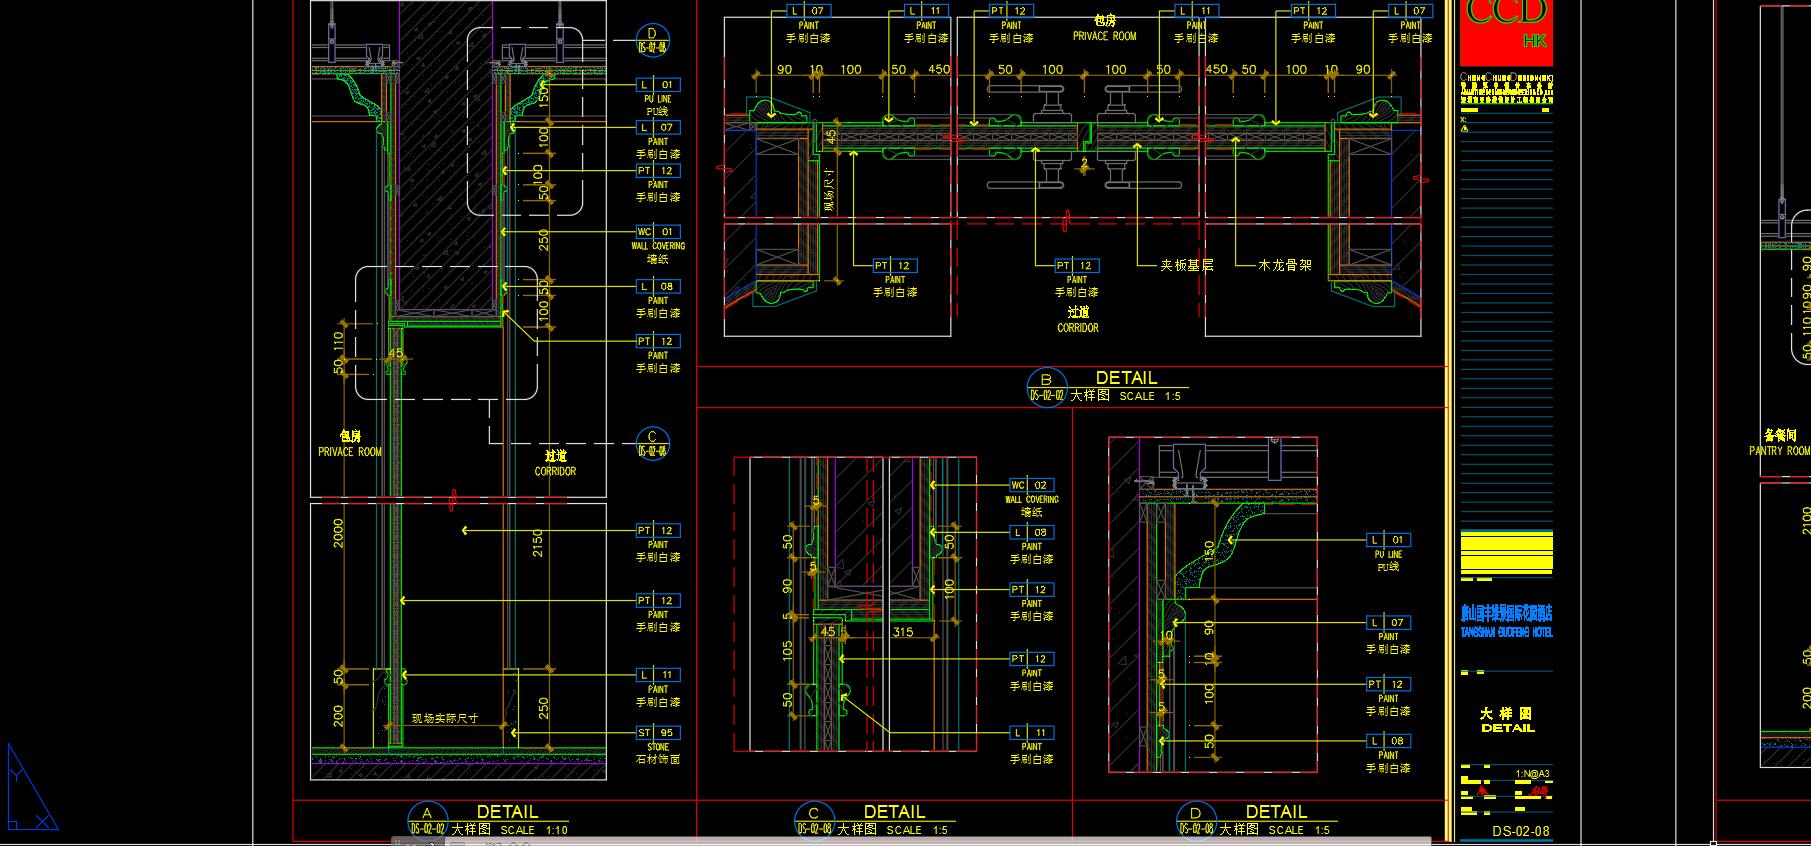Select the CORRIDOR label in detail B

coord(1078,328)
